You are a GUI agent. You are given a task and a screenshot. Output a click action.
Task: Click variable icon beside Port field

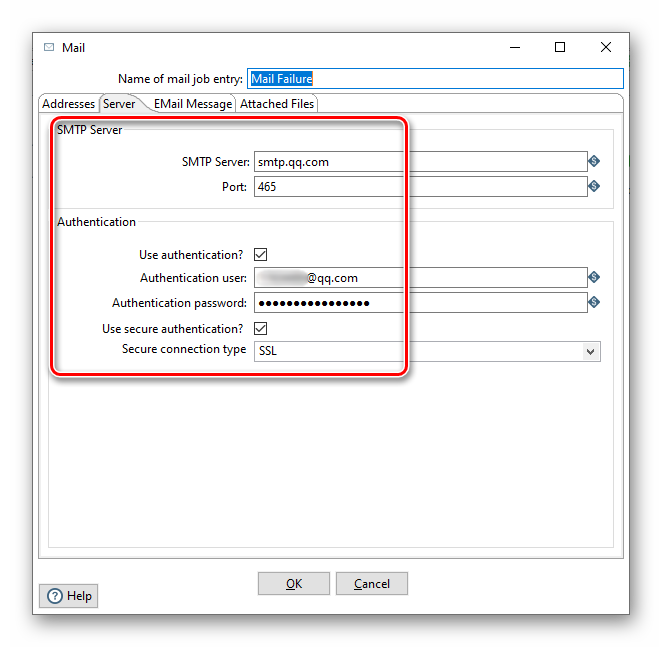(x=594, y=186)
